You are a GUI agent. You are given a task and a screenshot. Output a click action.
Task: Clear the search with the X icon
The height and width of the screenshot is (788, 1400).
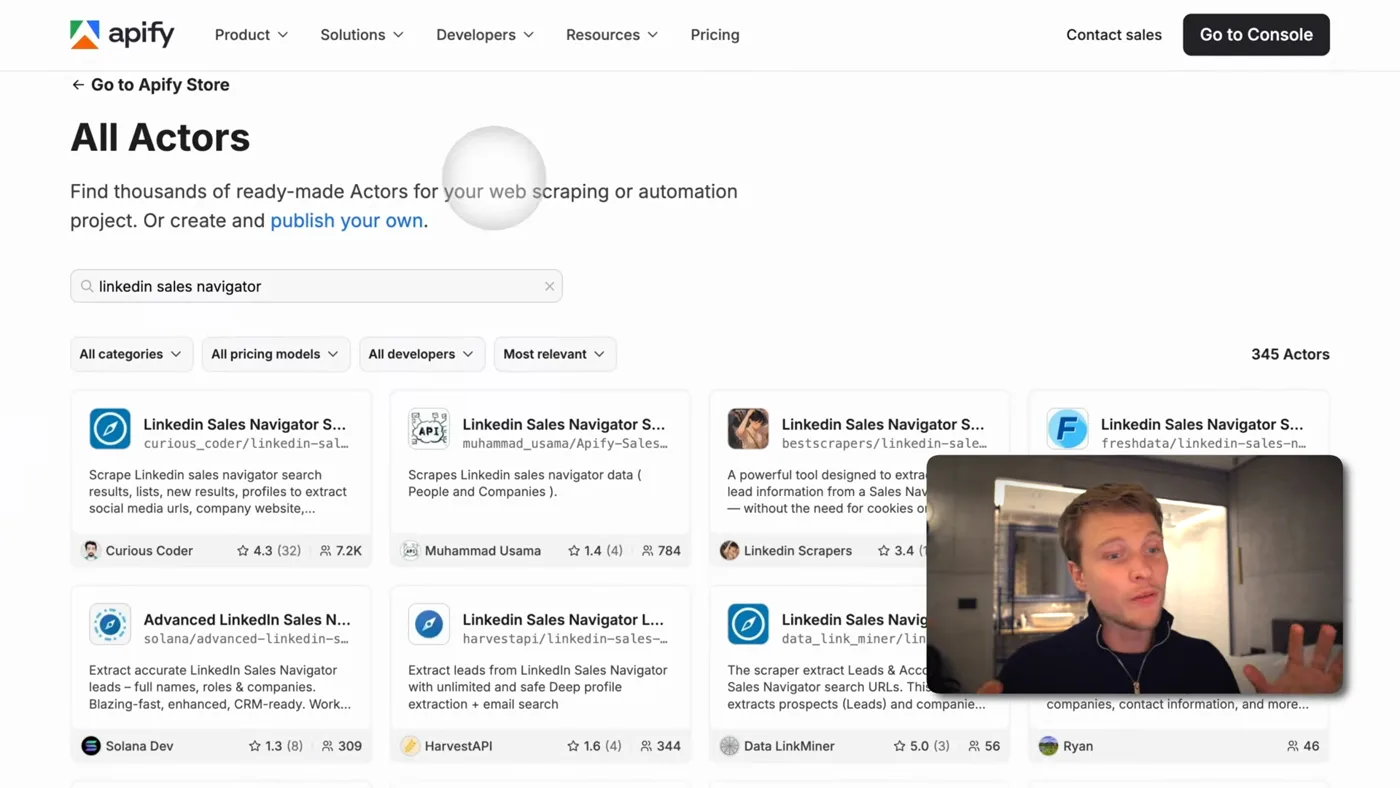(549, 286)
